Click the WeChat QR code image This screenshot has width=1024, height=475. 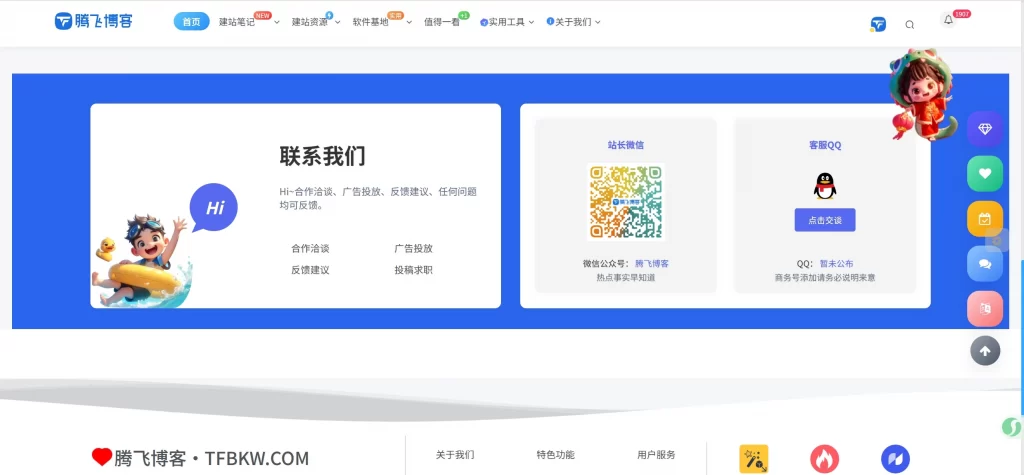(626, 202)
